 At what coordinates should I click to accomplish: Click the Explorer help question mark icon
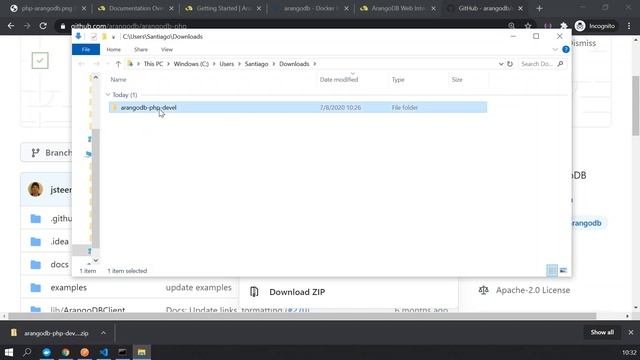(x=566, y=49)
